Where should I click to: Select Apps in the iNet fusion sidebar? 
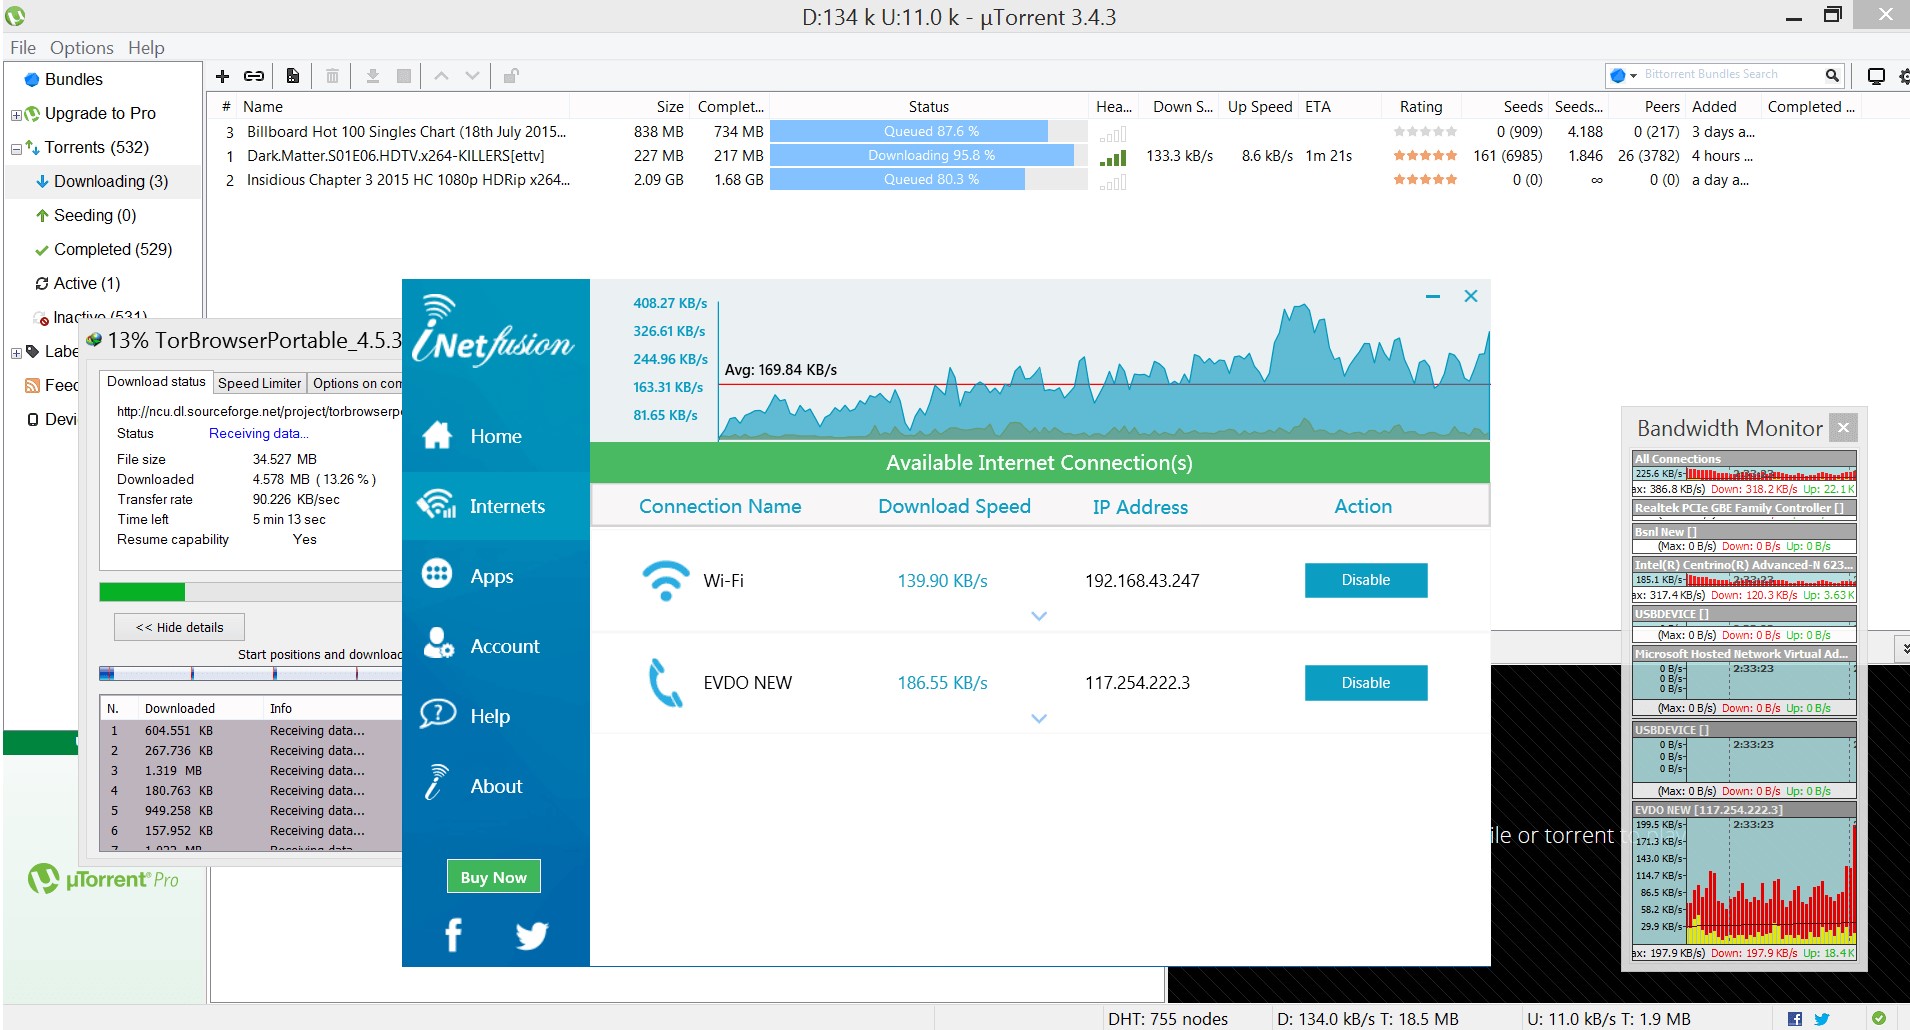pyautogui.click(x=491, y=575)
